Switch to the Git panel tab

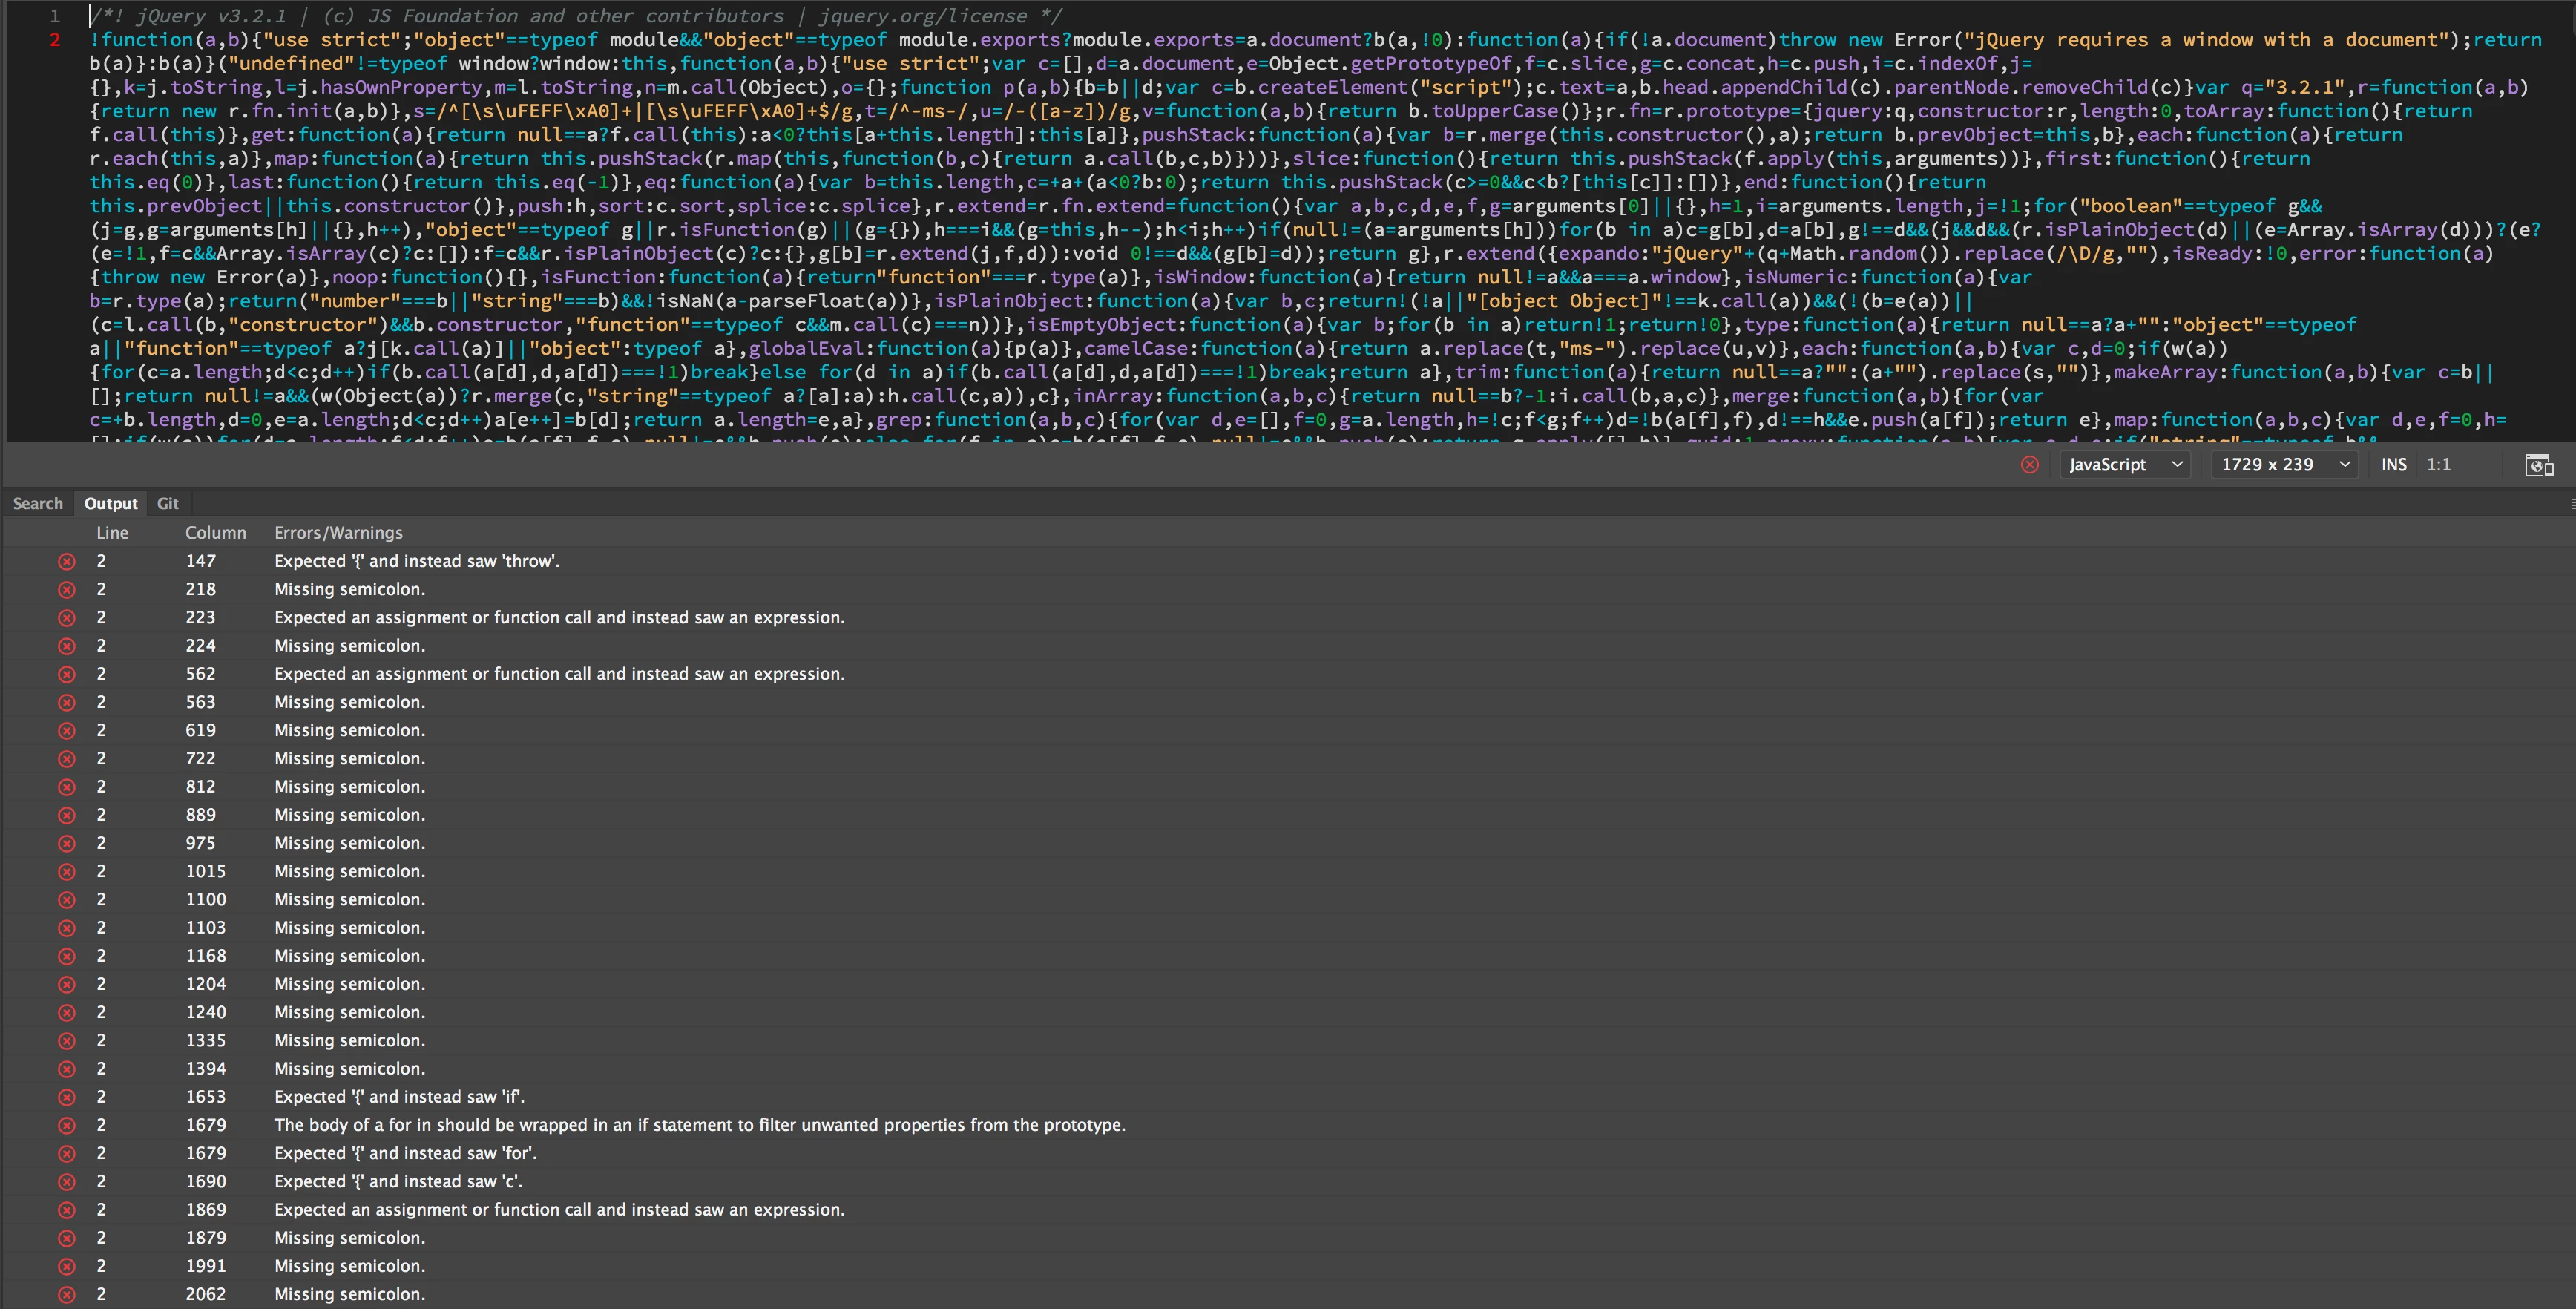(168, 503)
